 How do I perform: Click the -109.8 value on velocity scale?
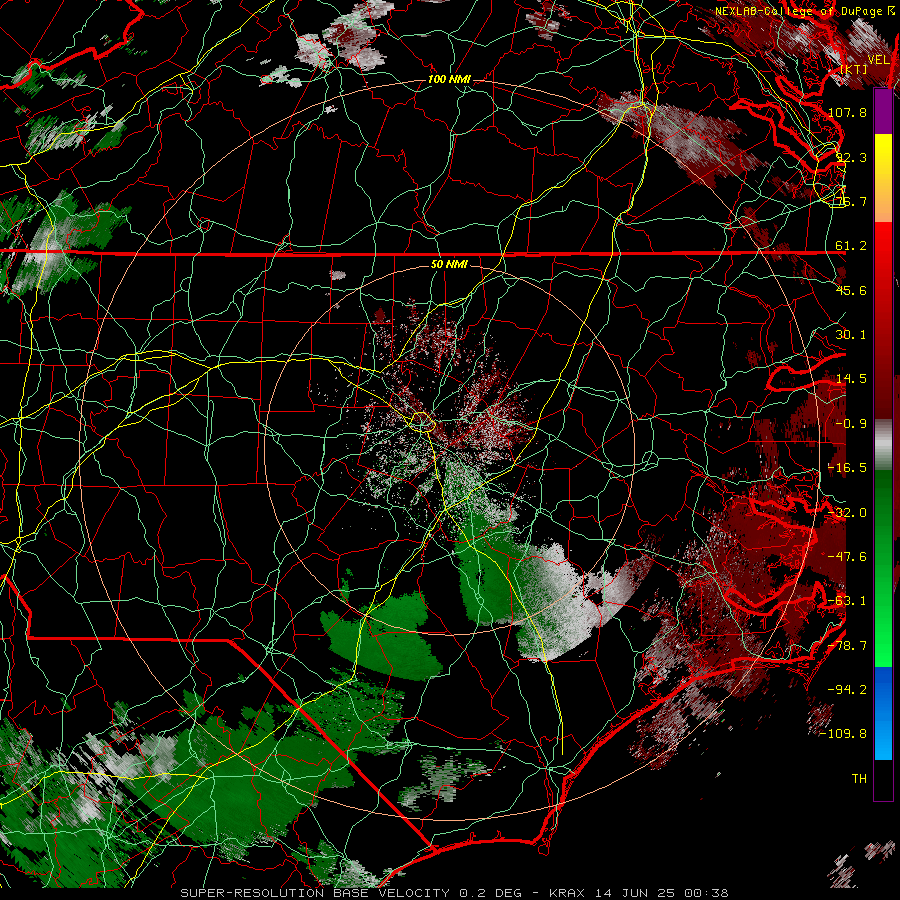coord(843,734)
